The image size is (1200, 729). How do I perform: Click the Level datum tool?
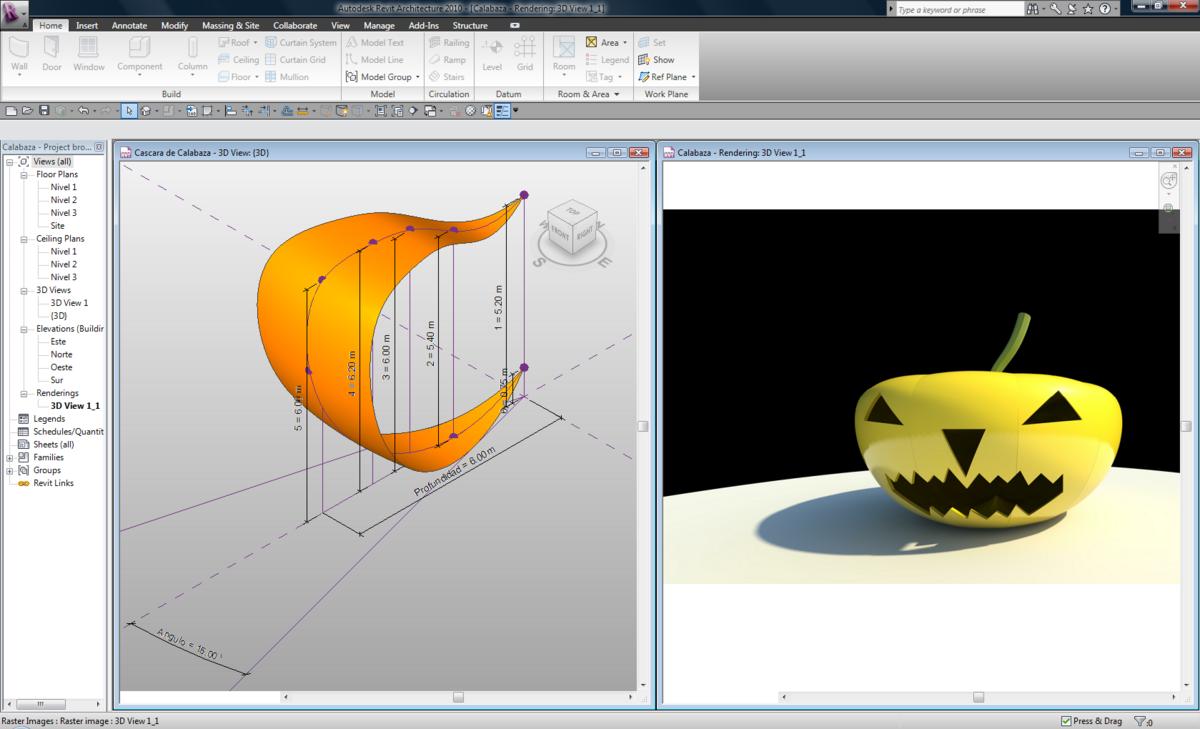click(492, 55)
